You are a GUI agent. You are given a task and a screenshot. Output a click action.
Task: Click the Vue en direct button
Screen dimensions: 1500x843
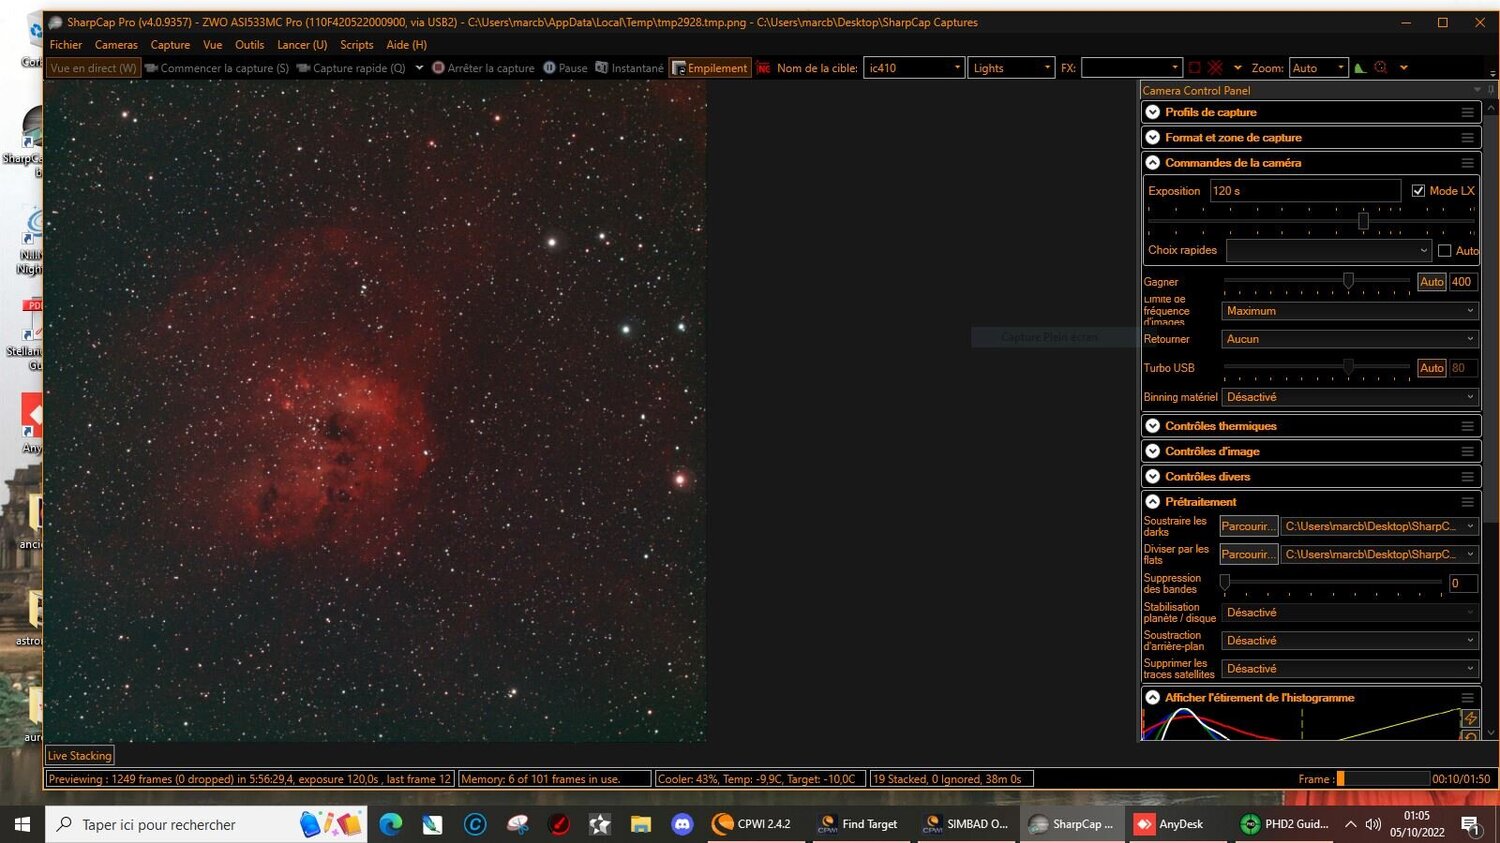click(91, 67)
